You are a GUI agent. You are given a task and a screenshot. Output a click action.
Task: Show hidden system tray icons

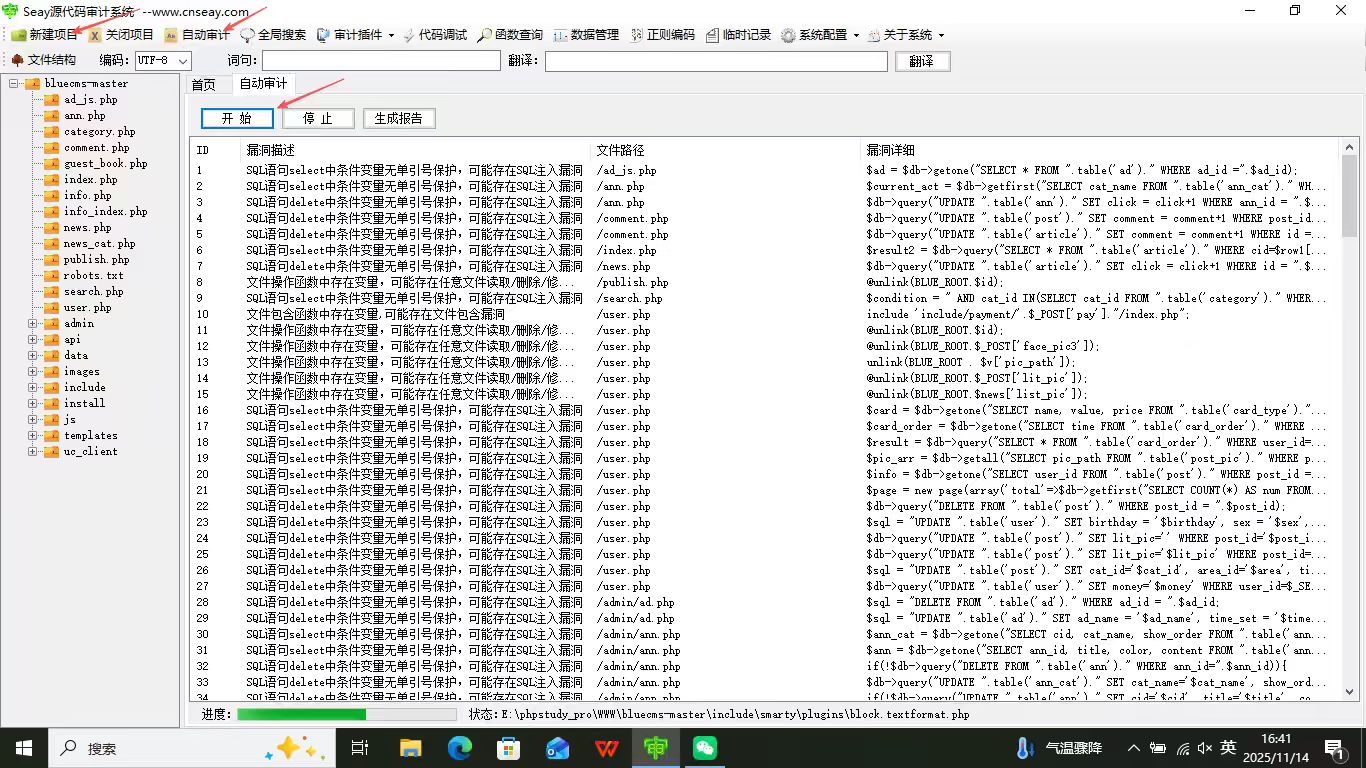coord(1133,748)
